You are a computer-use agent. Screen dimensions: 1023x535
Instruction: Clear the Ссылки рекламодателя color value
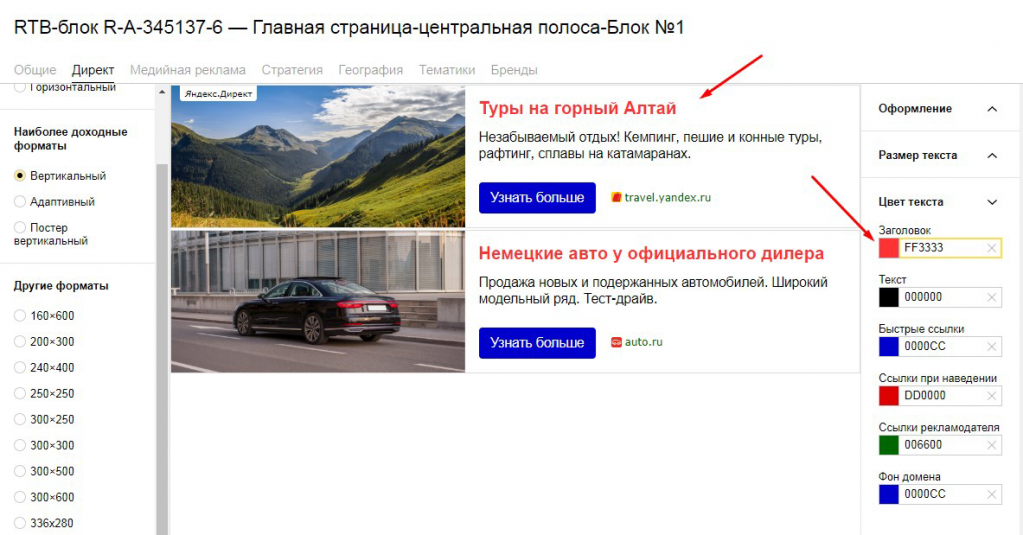point(991,445)
